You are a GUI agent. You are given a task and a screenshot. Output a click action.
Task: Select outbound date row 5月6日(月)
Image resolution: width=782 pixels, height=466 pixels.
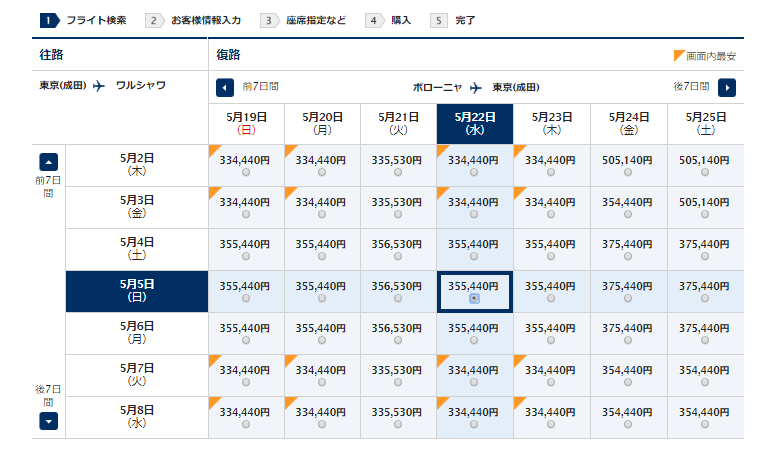[137, 333]
